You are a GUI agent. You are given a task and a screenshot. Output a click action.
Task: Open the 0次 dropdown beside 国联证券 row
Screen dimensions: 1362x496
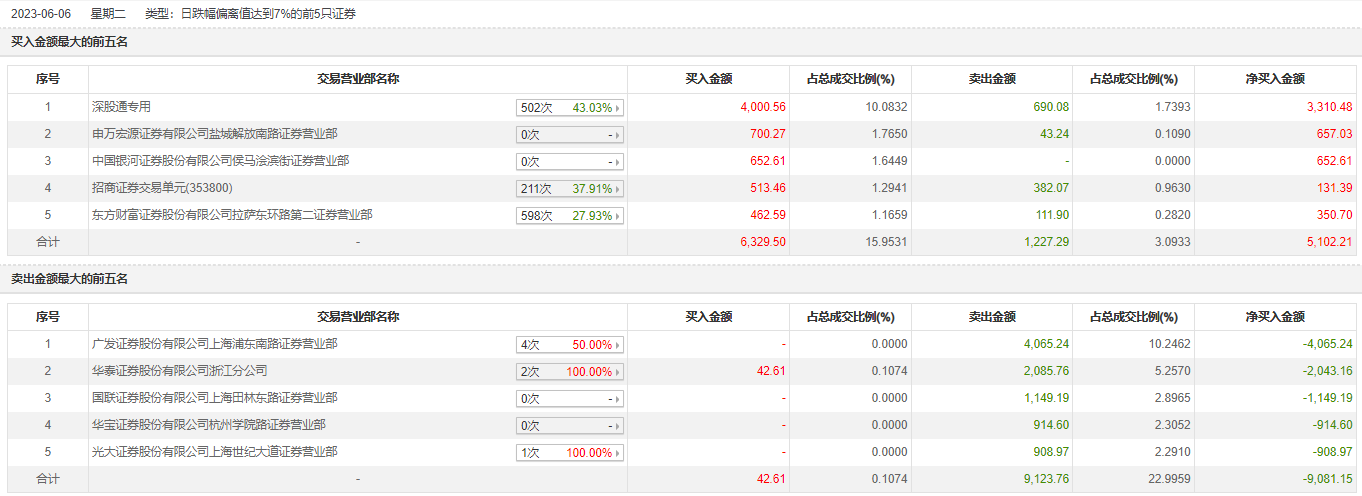pos(570,399)
